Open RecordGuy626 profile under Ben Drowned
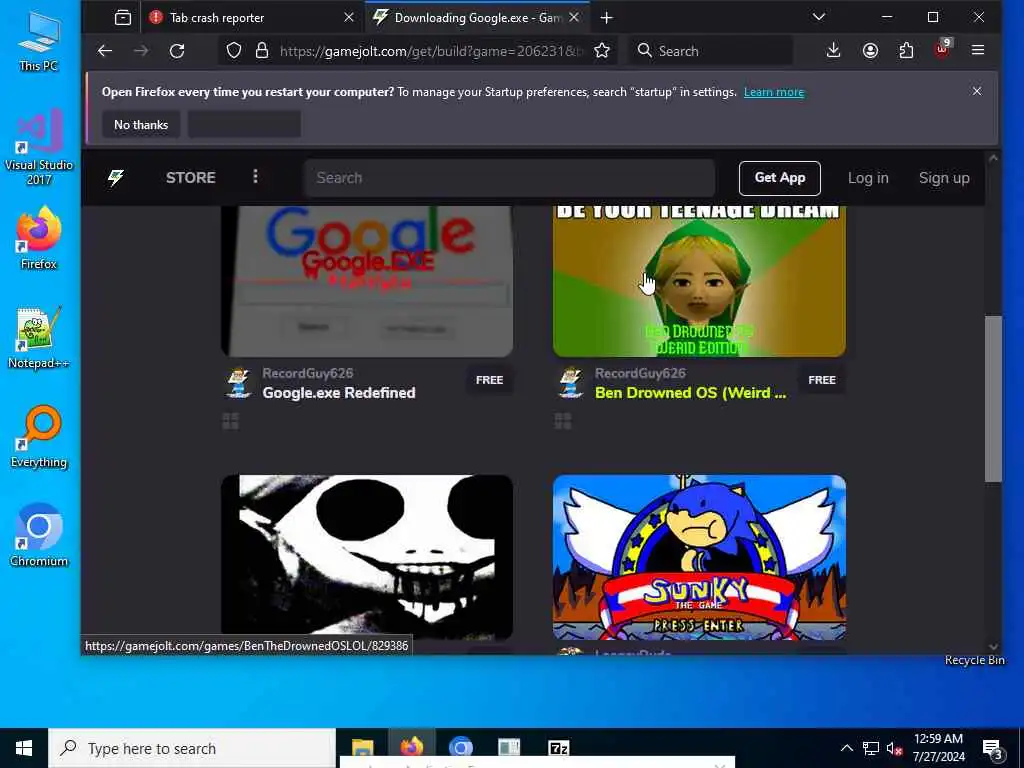The width and height of the screenshot is (1024, 768). tap(640, 373)
